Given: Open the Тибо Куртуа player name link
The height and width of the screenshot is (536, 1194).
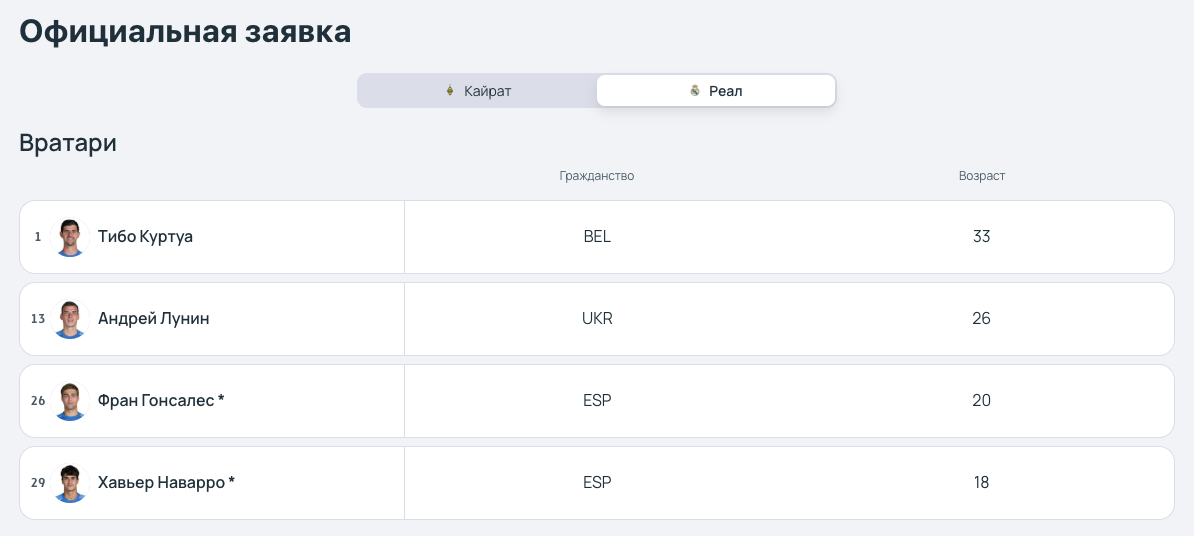Looking at the screenshot, I should tap(145, 237).
